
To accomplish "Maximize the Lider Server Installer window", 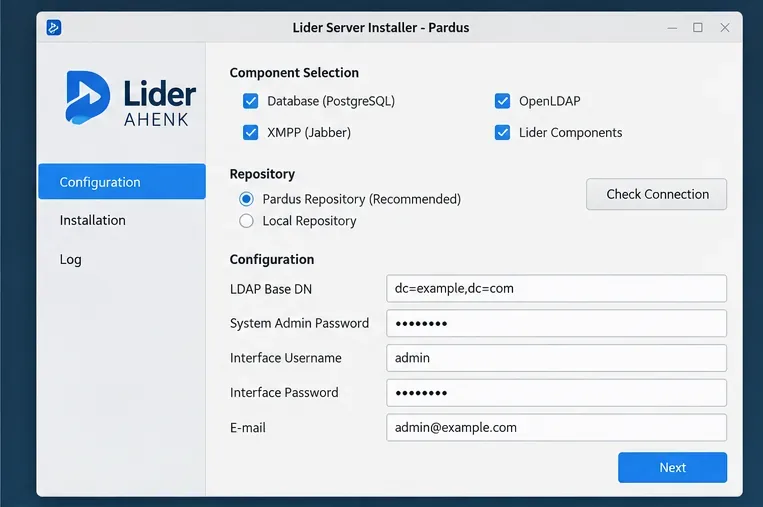I will click(x=698, y=28).
